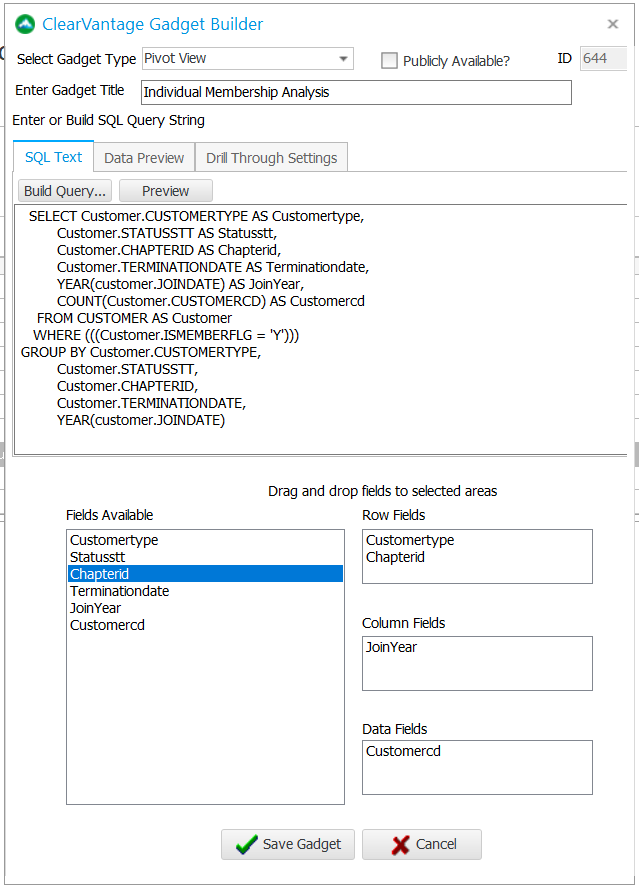Click the WHERE clause line in SQL
This screenshot has height=886, width=639.
tap(166, 335)
